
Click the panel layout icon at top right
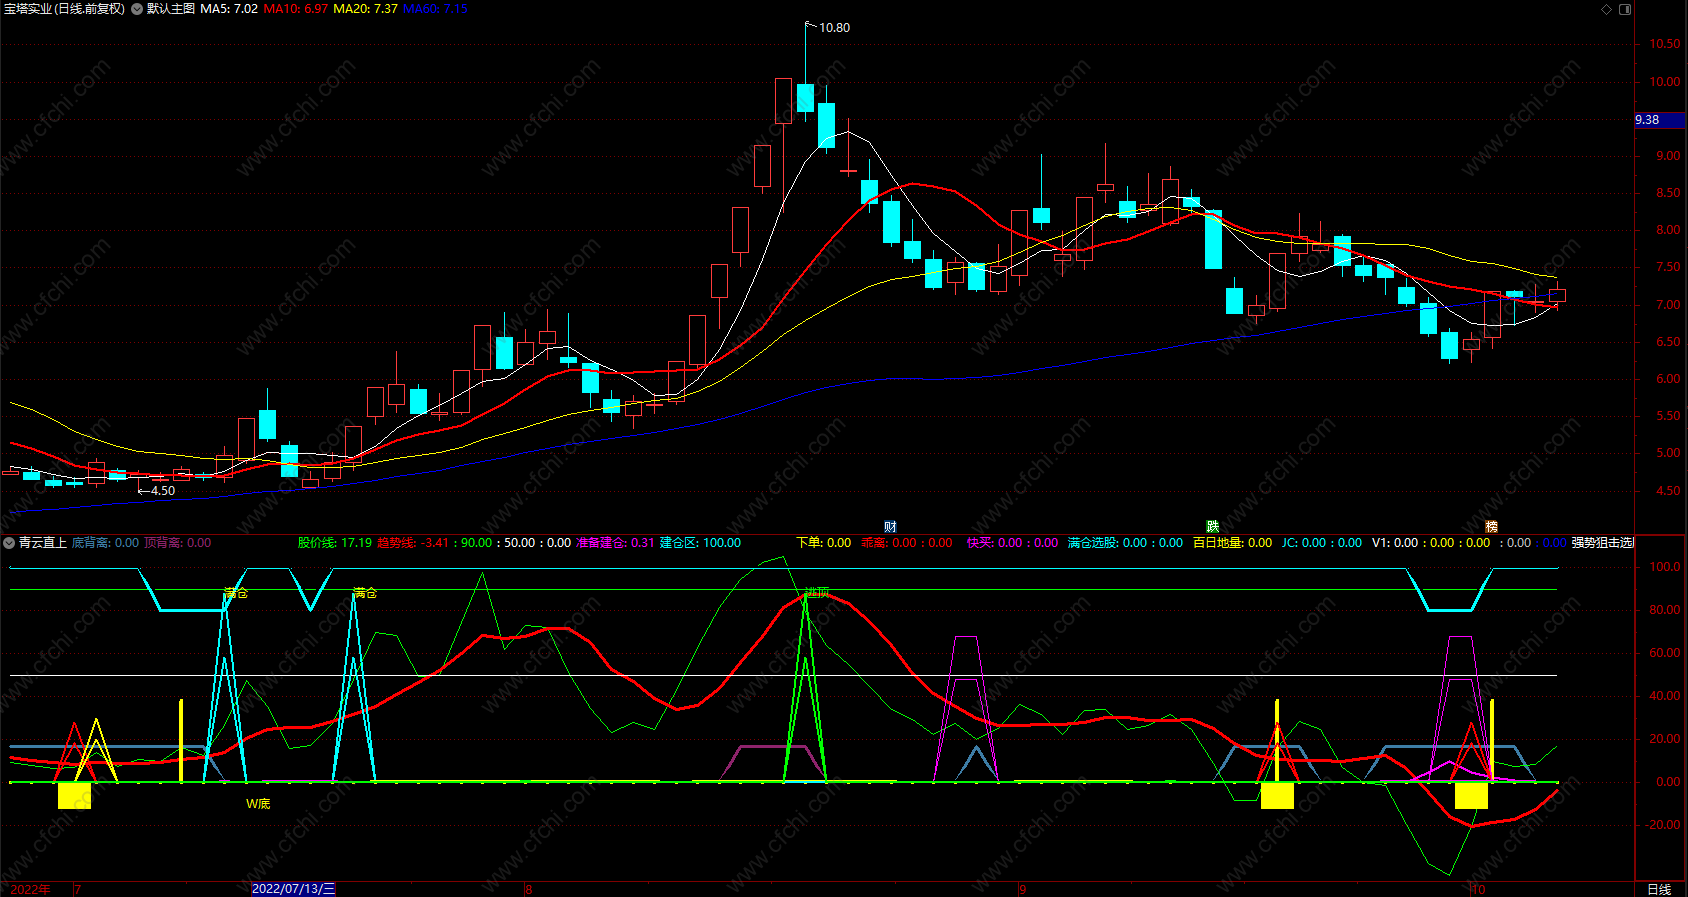(1625, 9)
